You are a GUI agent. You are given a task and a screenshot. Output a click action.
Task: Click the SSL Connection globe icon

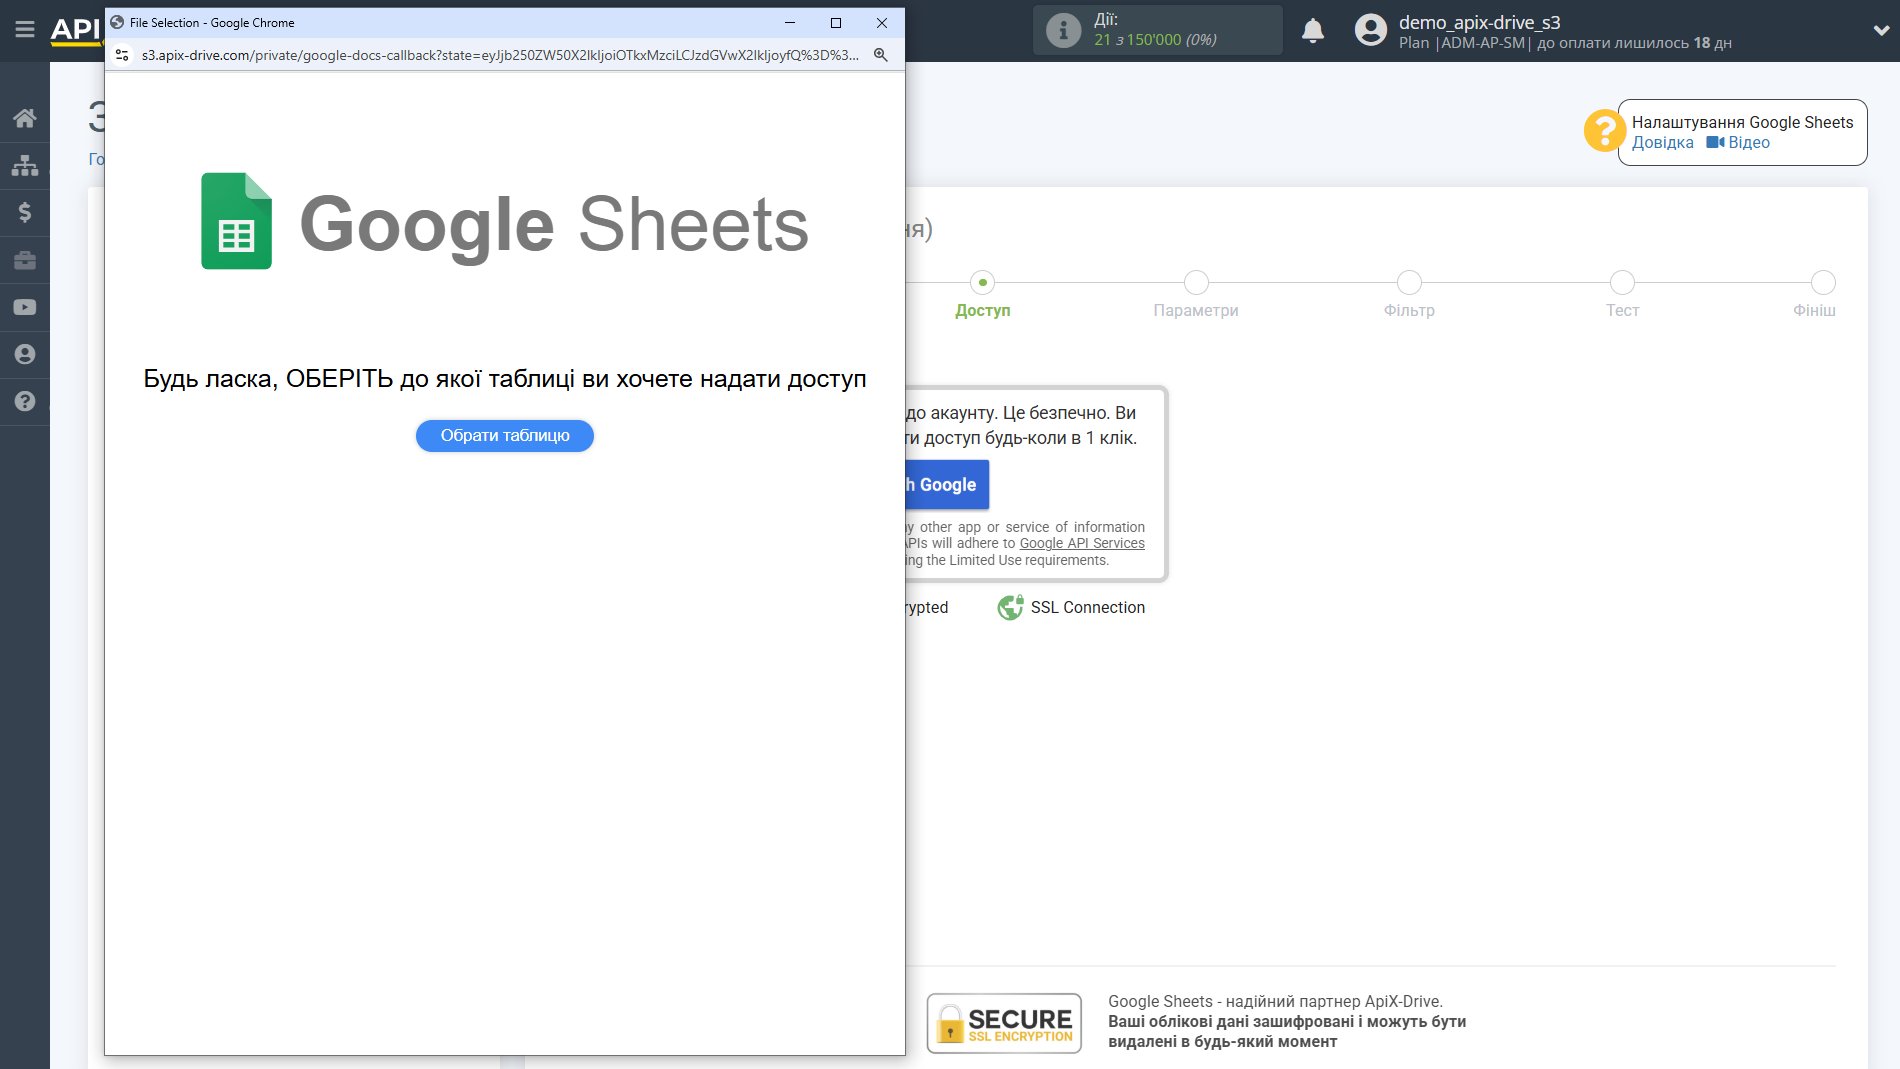pyautogui.click(x=1010, y=607)
